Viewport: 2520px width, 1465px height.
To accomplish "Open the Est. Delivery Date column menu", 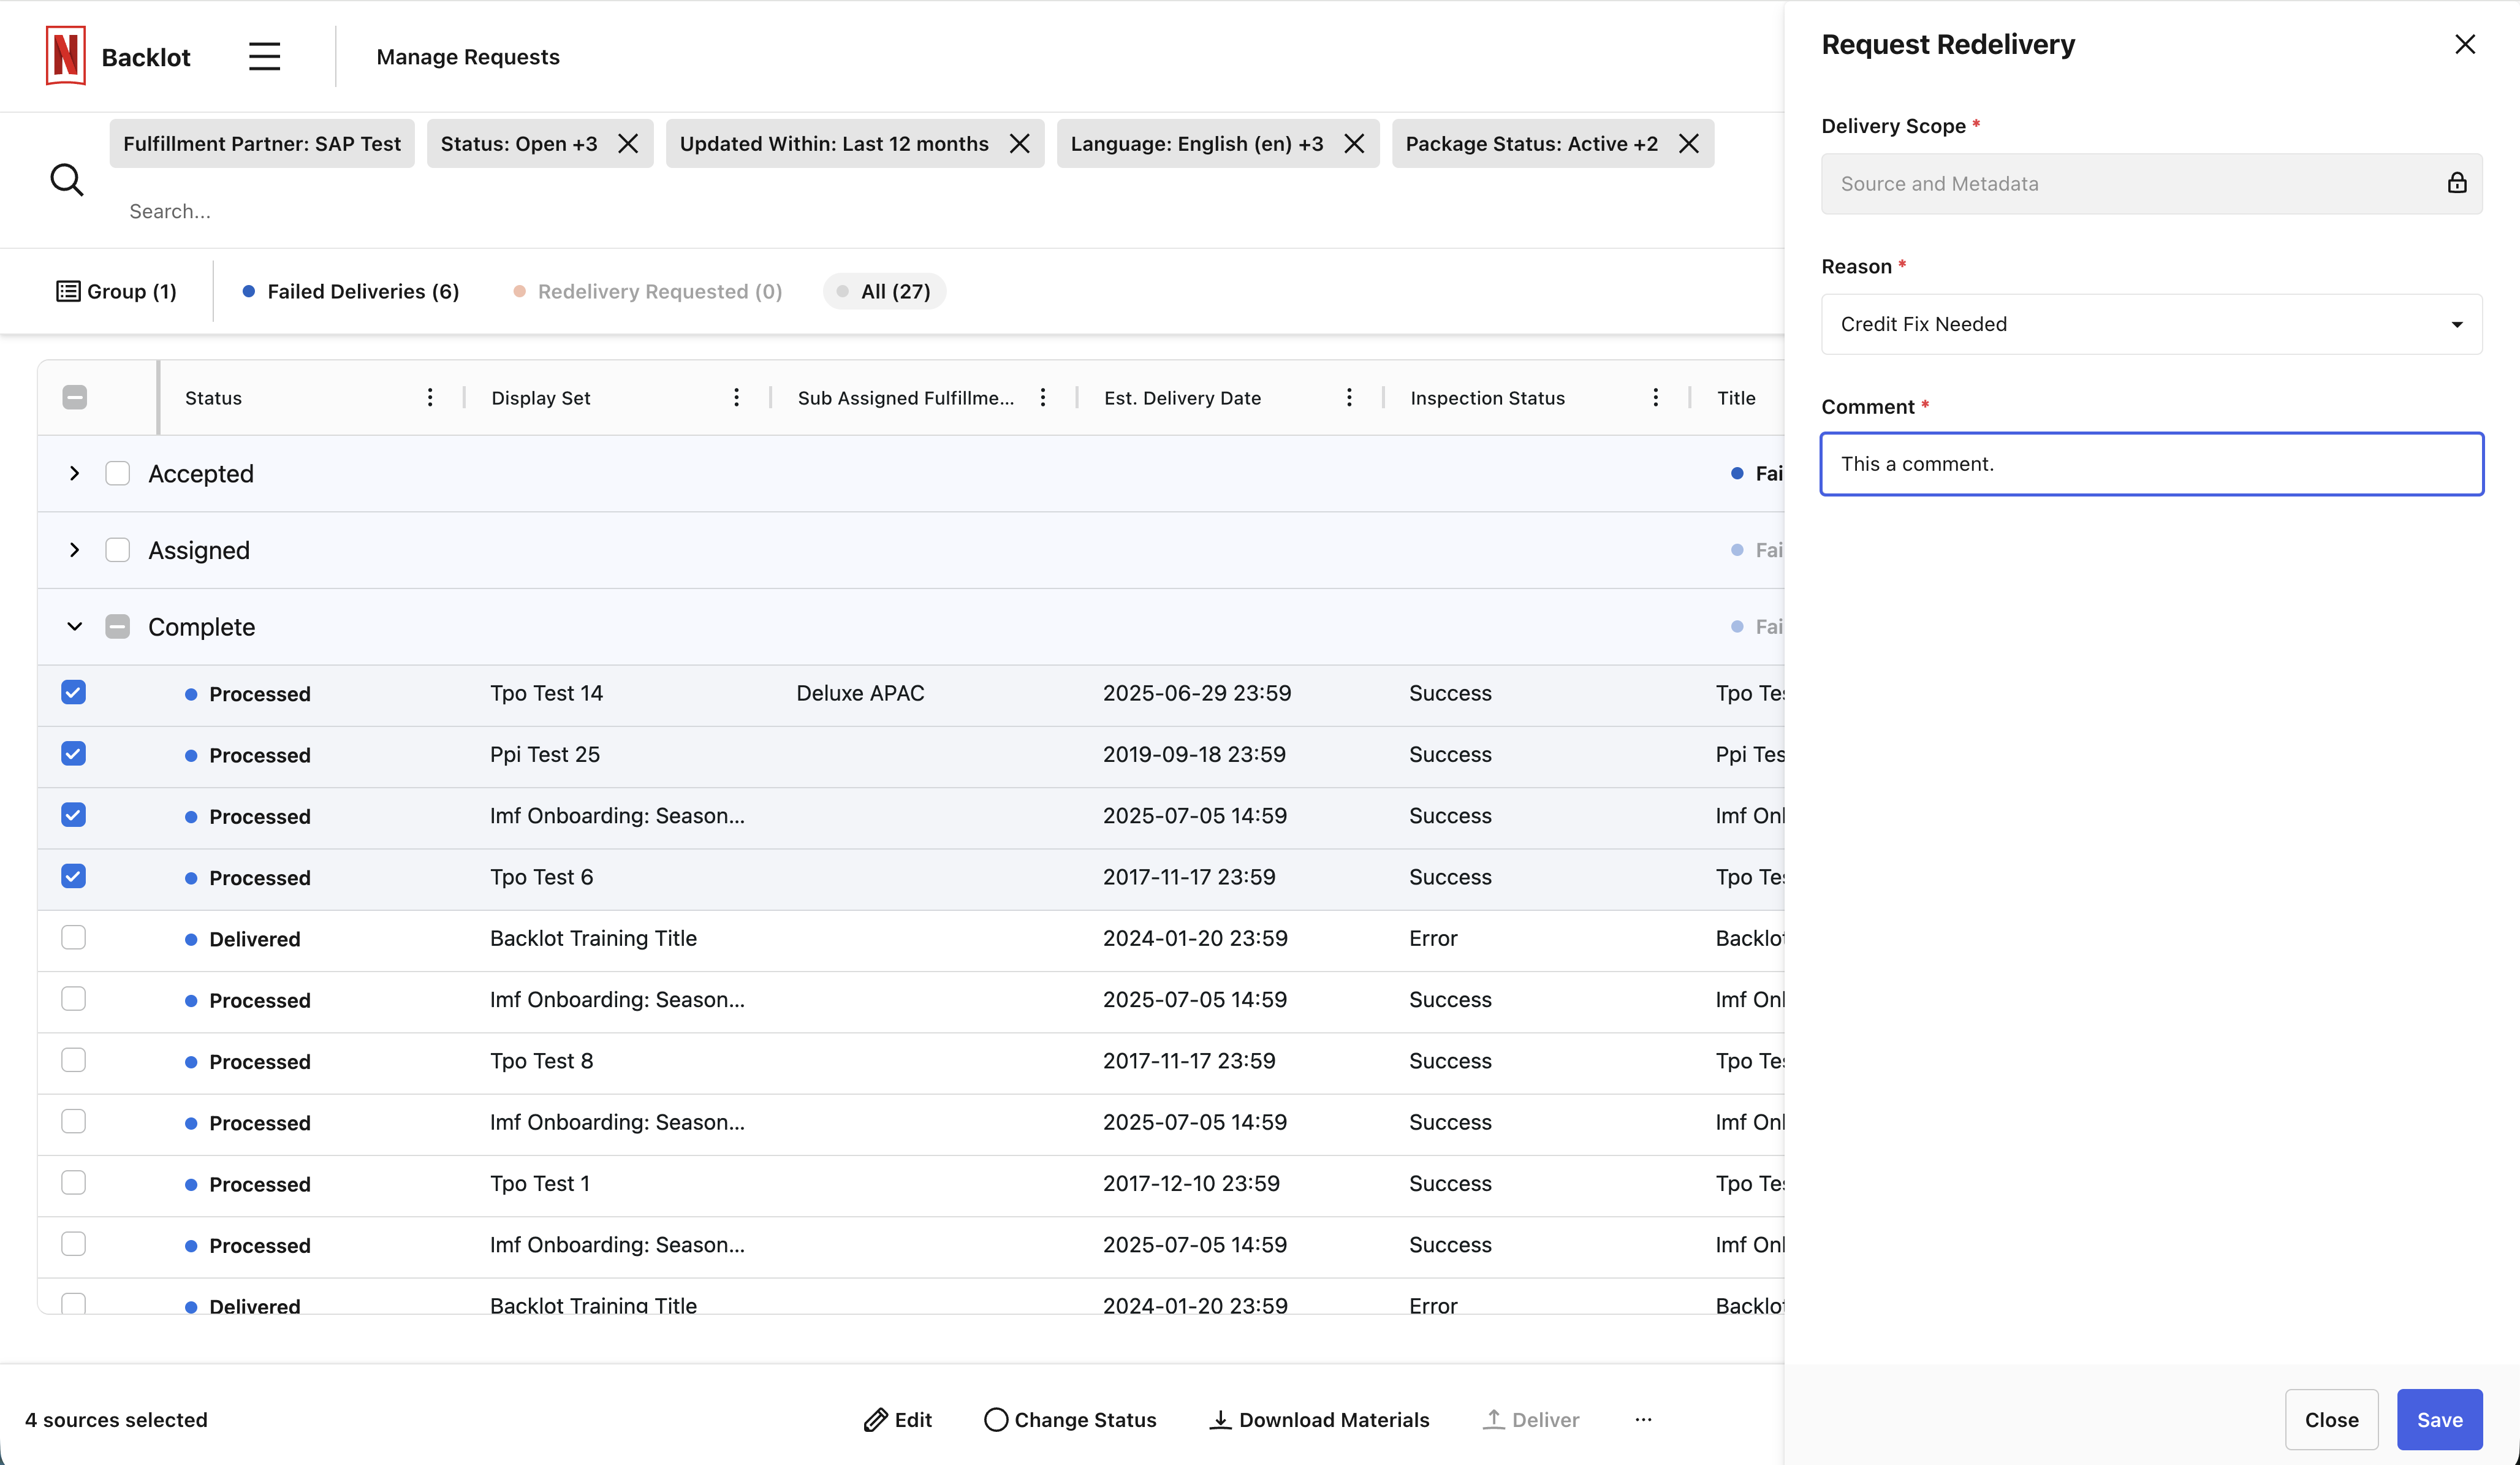I will [1349, 398].
